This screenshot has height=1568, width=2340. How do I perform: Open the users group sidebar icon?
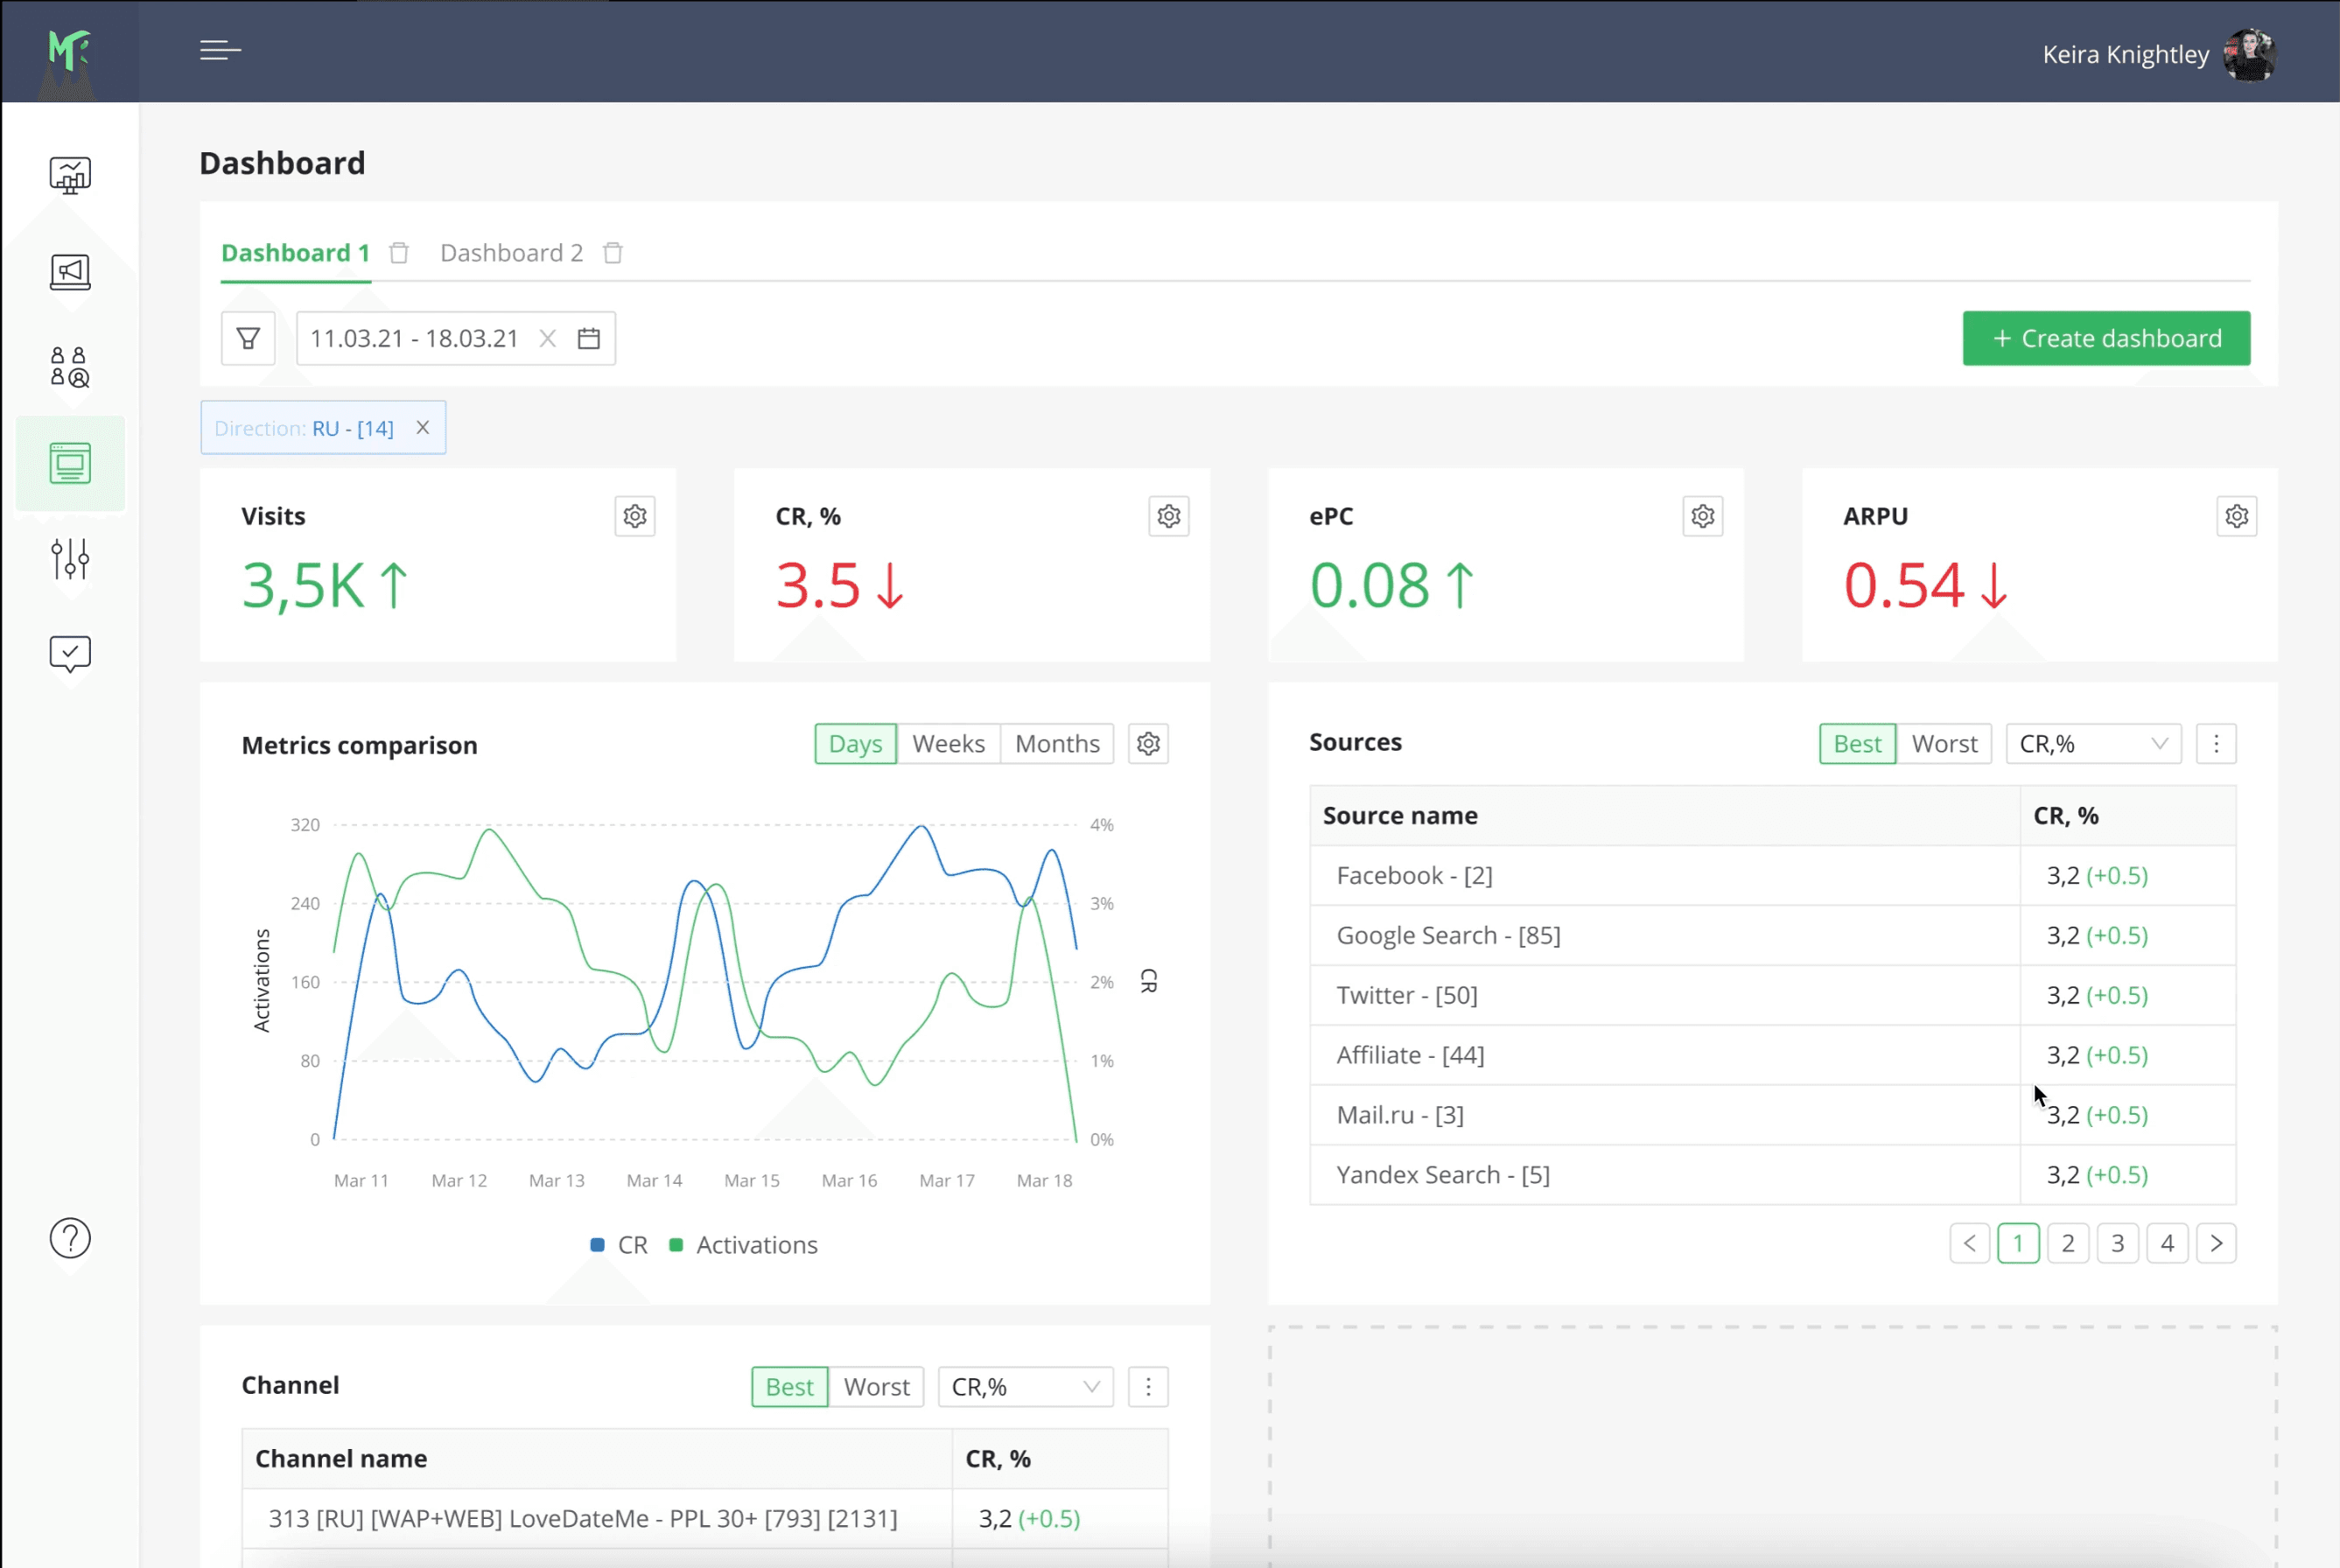click(x=70, y=367)
